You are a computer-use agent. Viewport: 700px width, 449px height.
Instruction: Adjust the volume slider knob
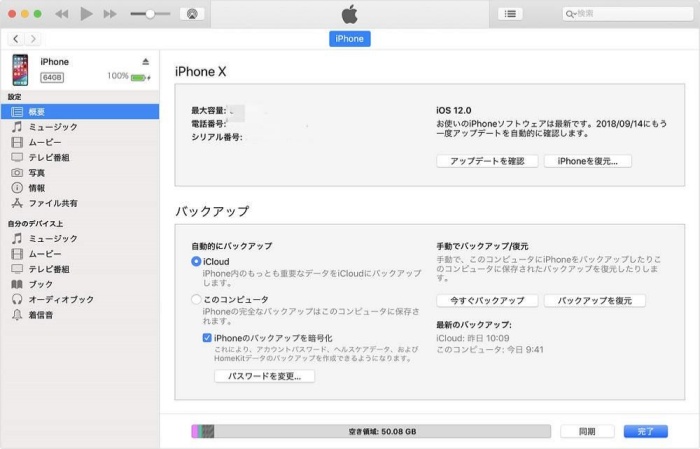coord(150,14)
